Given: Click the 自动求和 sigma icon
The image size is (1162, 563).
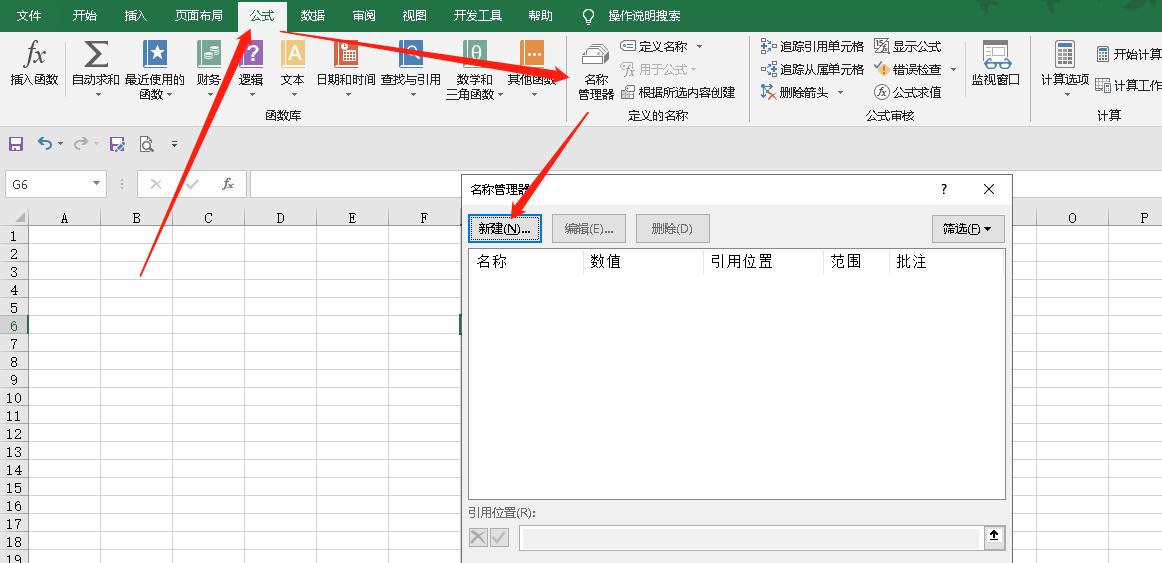Looking at the screenshot, I should click(x=96, y=55).
